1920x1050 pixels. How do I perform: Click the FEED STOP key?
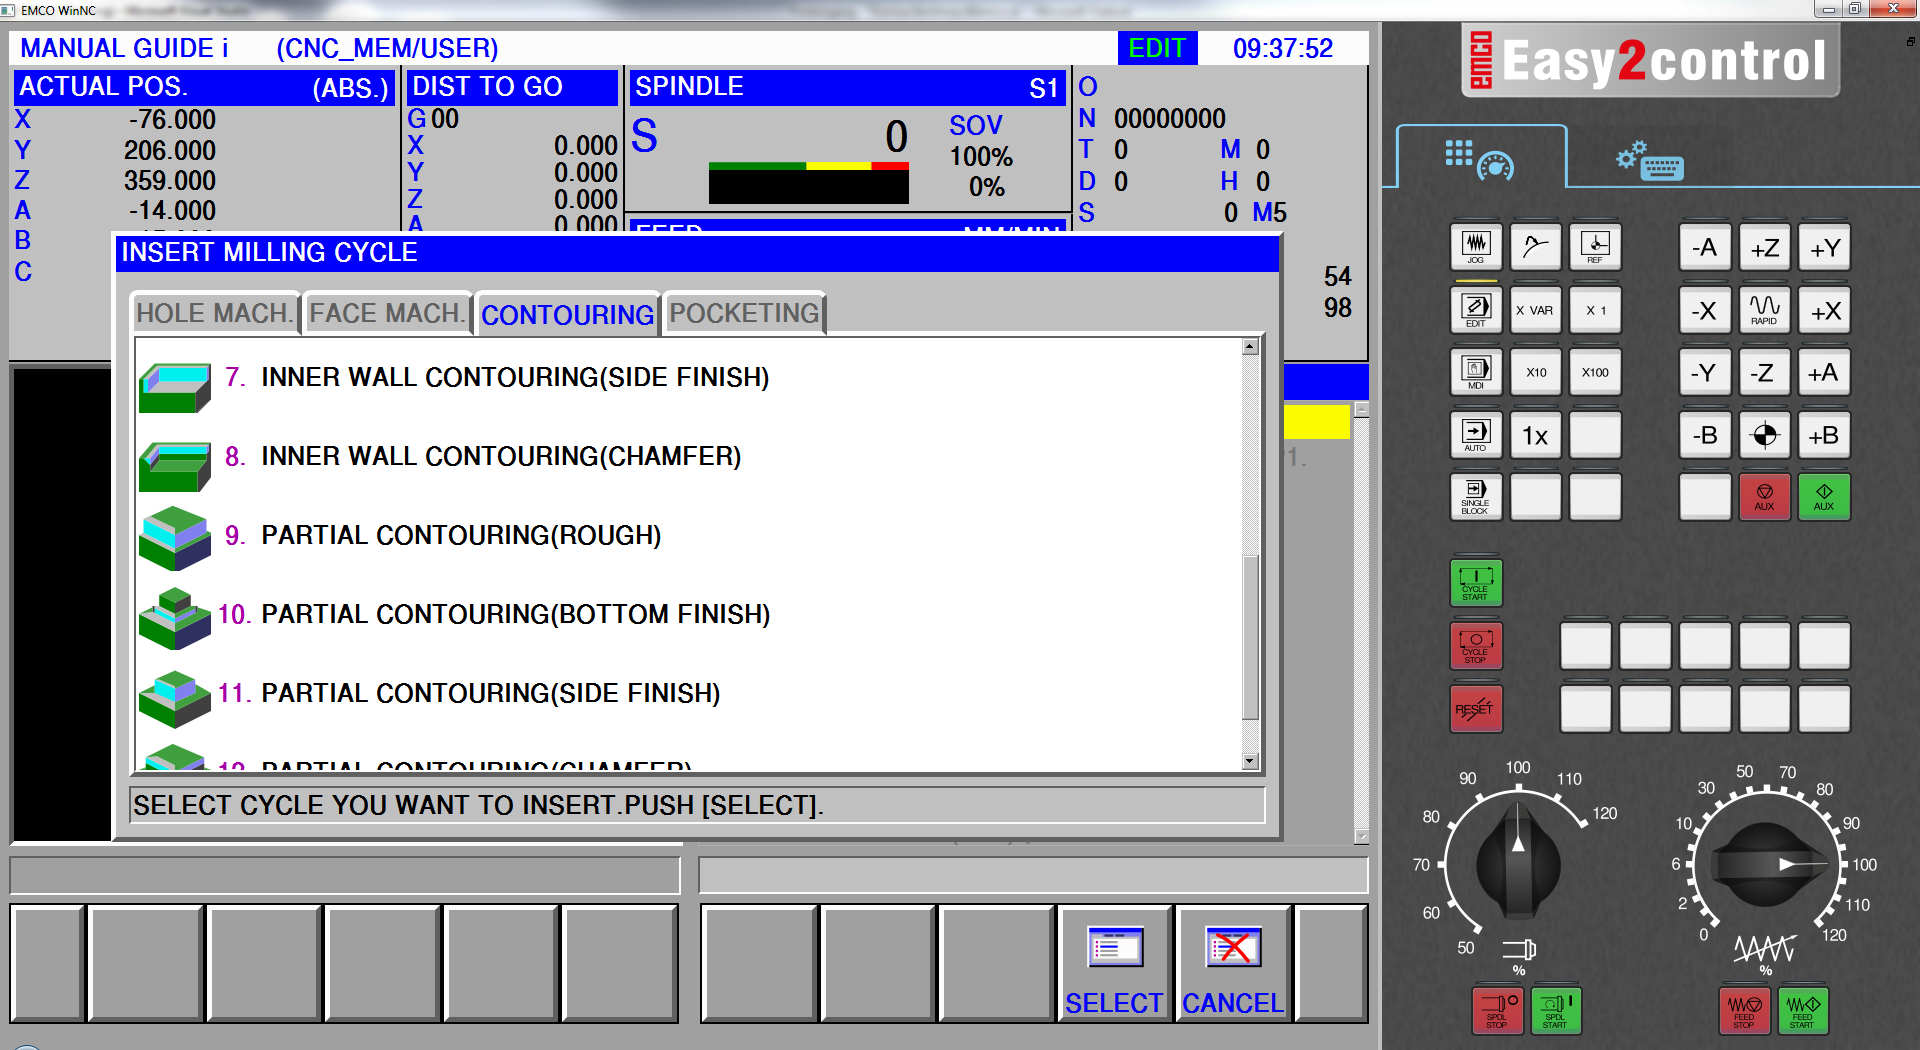(x=1744, y=1010)
